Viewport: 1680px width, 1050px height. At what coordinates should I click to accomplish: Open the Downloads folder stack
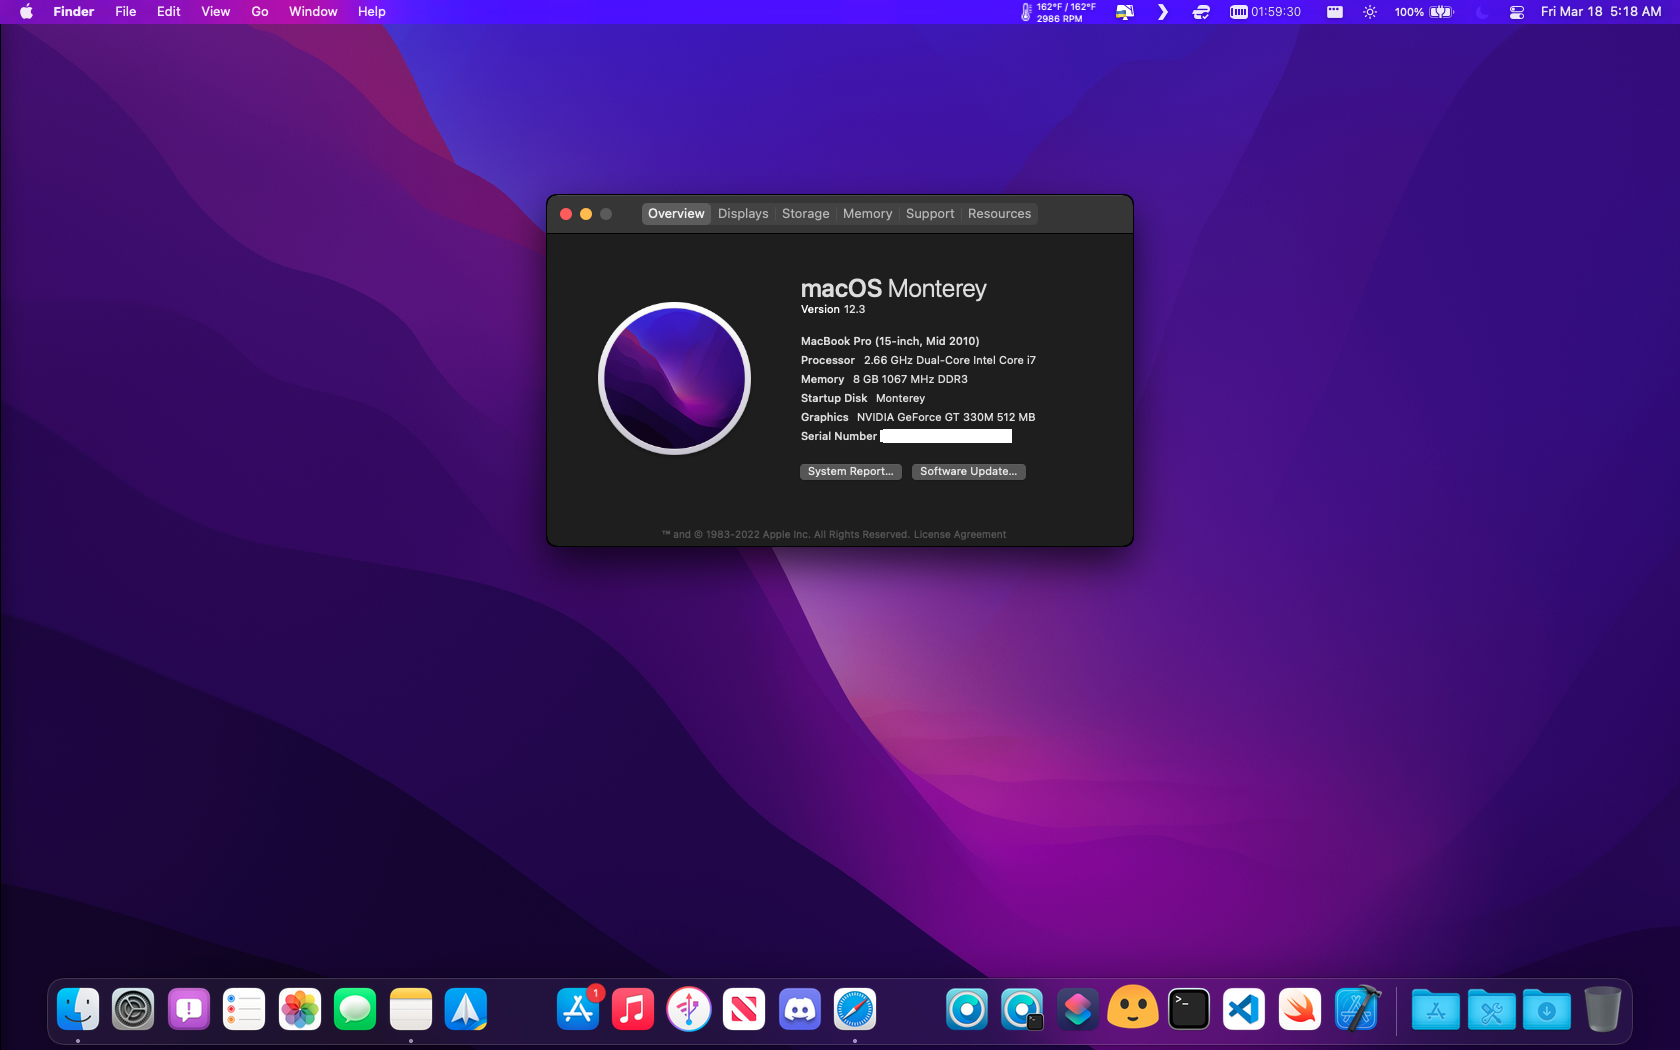(x=1547, y=1010)
